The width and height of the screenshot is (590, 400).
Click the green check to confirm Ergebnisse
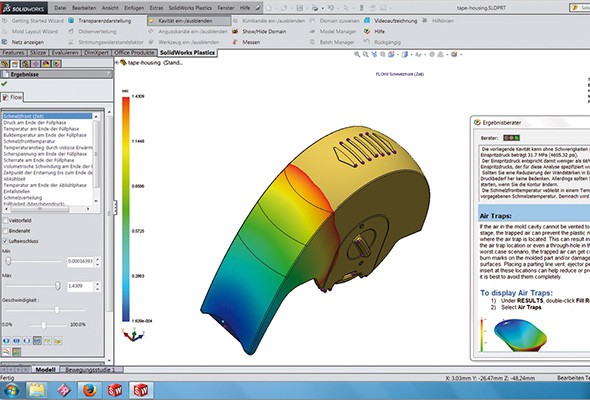(4, 84)
